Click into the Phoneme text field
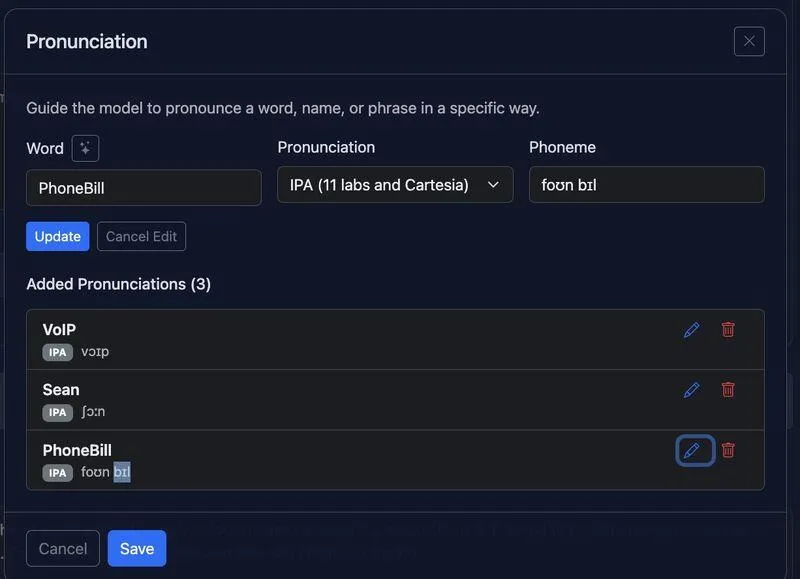This screenshot has width=800, height=579. [646, 185]
